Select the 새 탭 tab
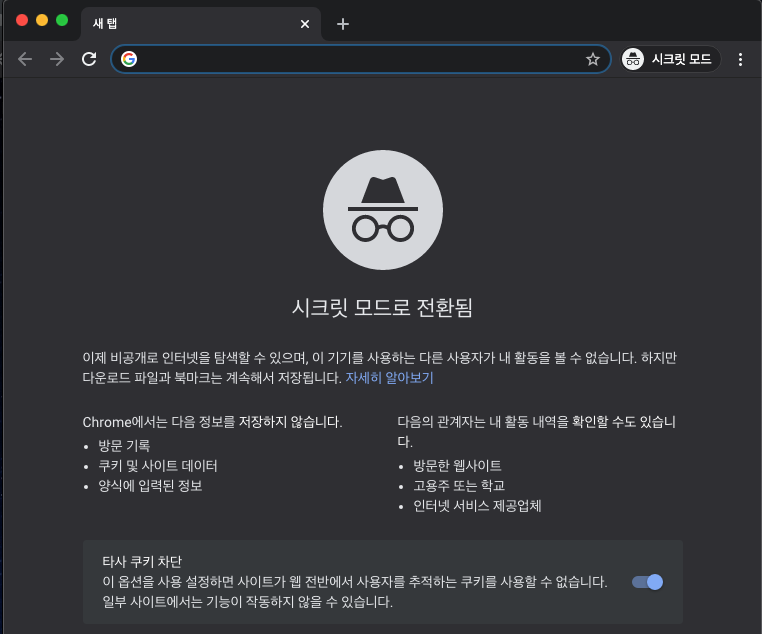 [x=201, y=24]
